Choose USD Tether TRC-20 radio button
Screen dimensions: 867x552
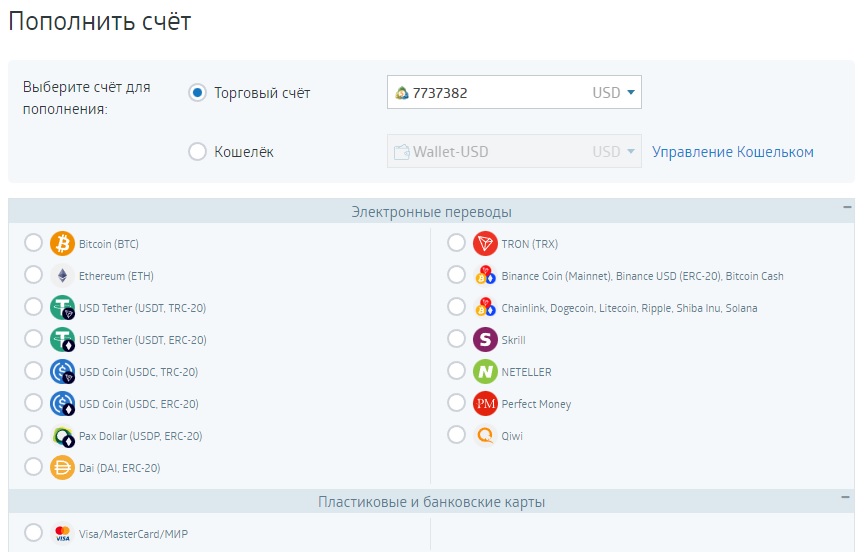[x=33, y=306]
